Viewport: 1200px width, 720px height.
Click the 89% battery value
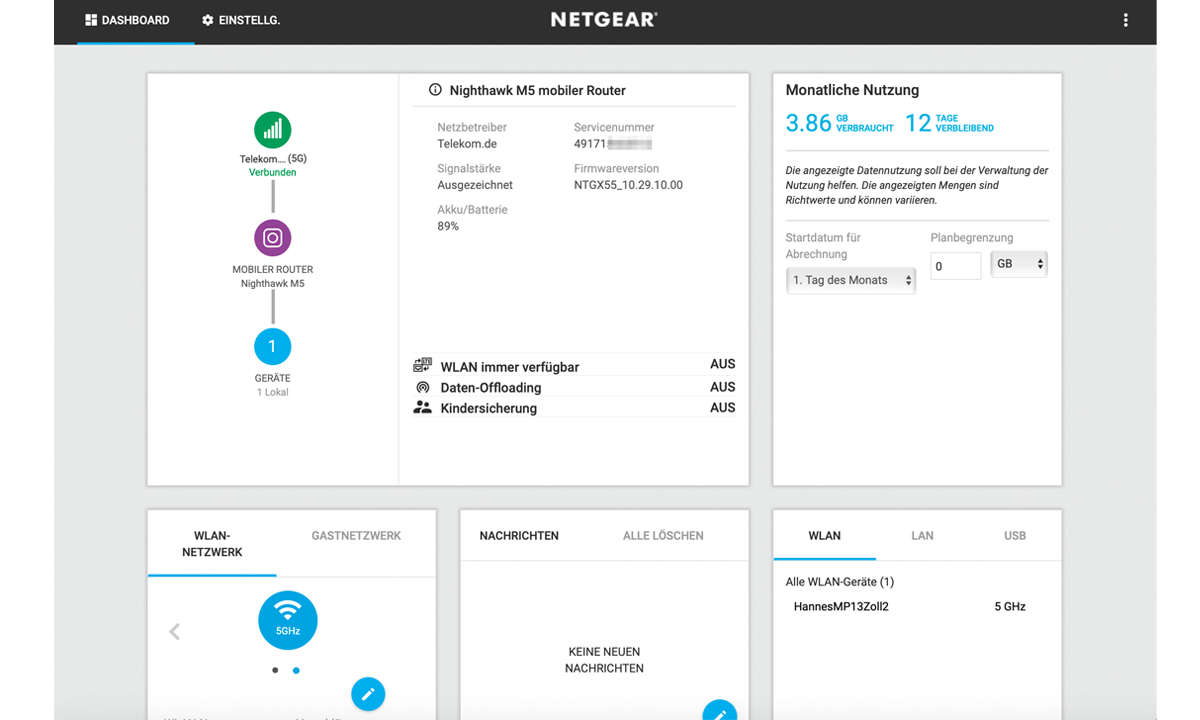[x=448, y=226]
